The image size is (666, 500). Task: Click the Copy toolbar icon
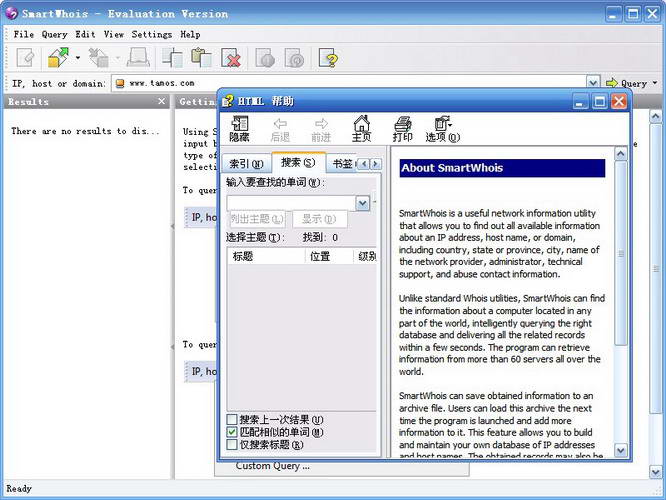point(172,58)
